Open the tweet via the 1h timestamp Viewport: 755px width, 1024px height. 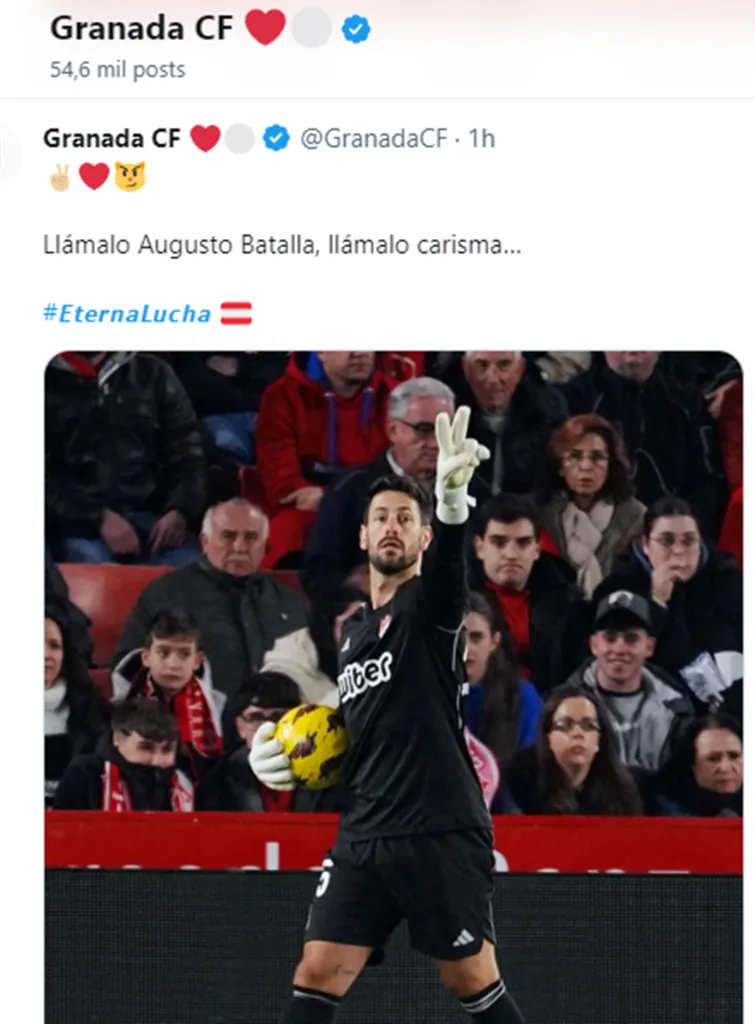click(482, 138)
